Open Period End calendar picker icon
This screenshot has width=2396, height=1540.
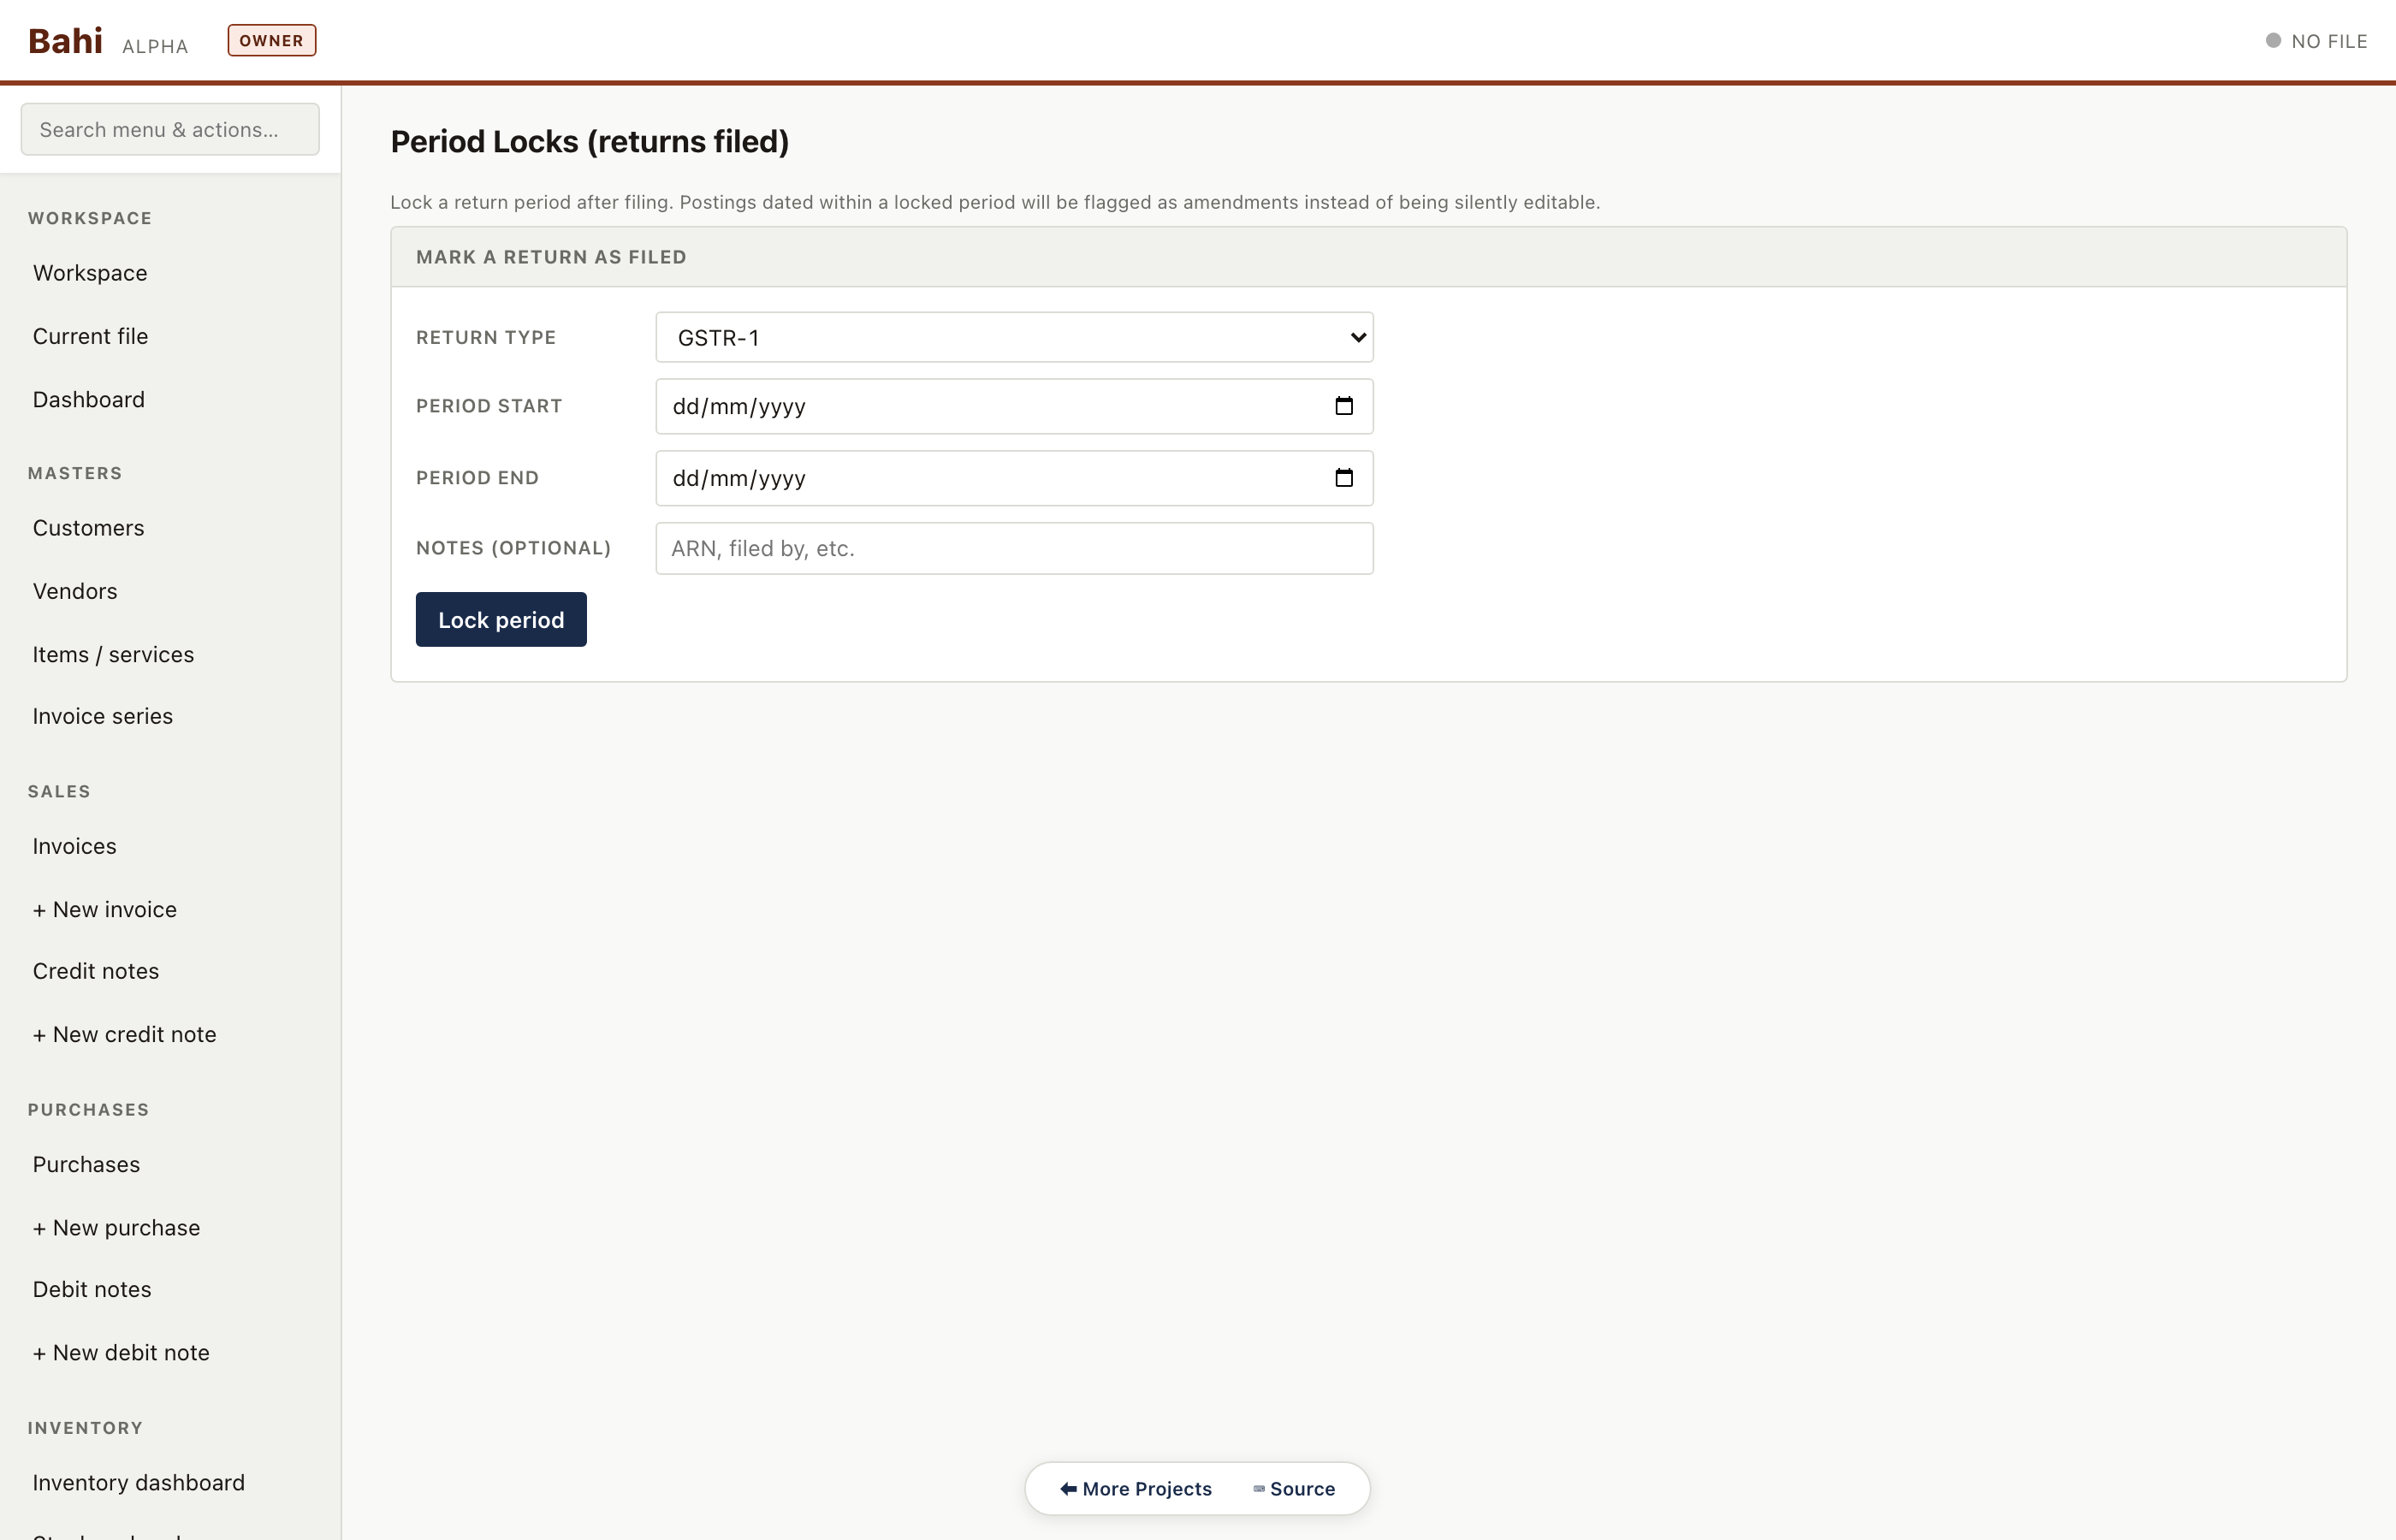click(x=1344, y=478)
